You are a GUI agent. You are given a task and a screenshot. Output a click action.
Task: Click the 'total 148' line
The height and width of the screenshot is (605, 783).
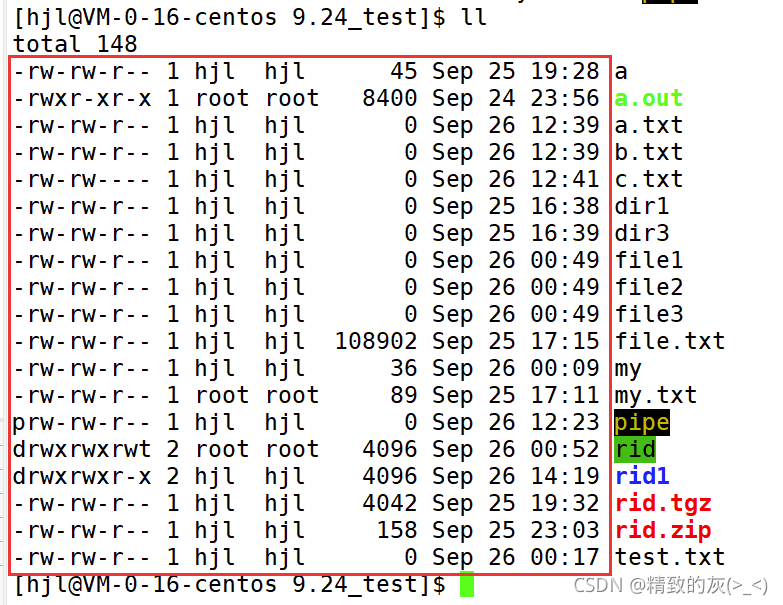point(75,44)
